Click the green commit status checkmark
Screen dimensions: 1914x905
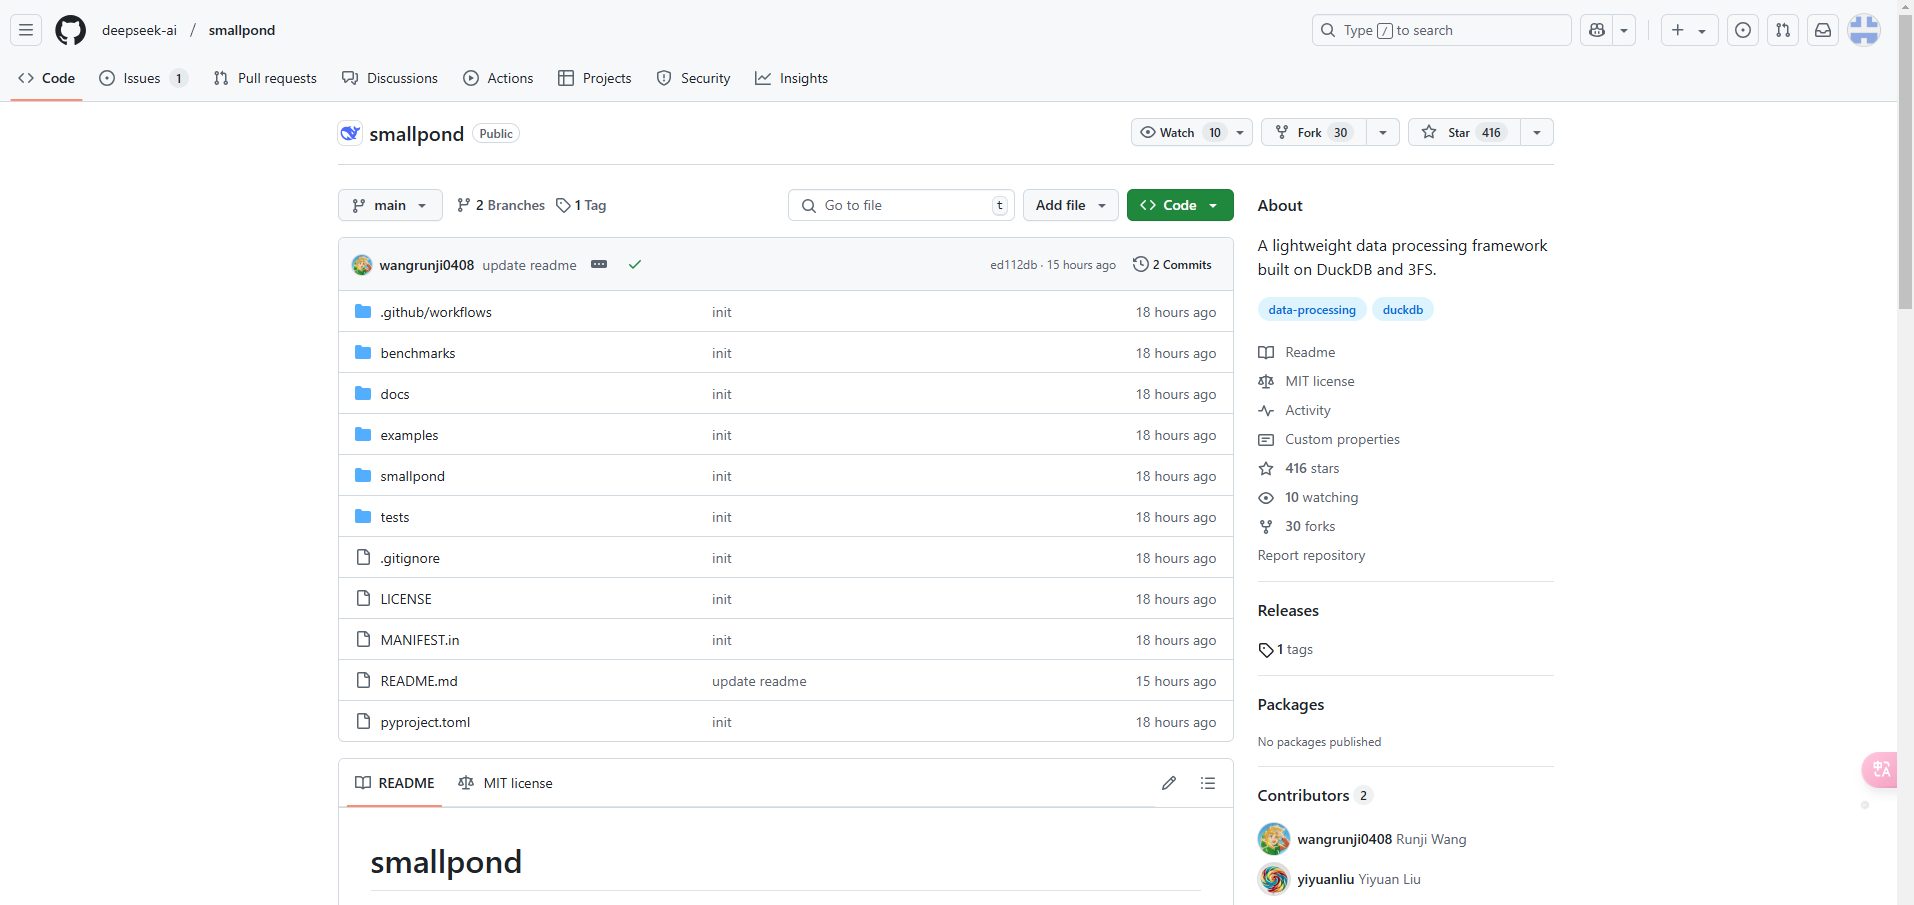pyautogui.click(x=635, y=264)
